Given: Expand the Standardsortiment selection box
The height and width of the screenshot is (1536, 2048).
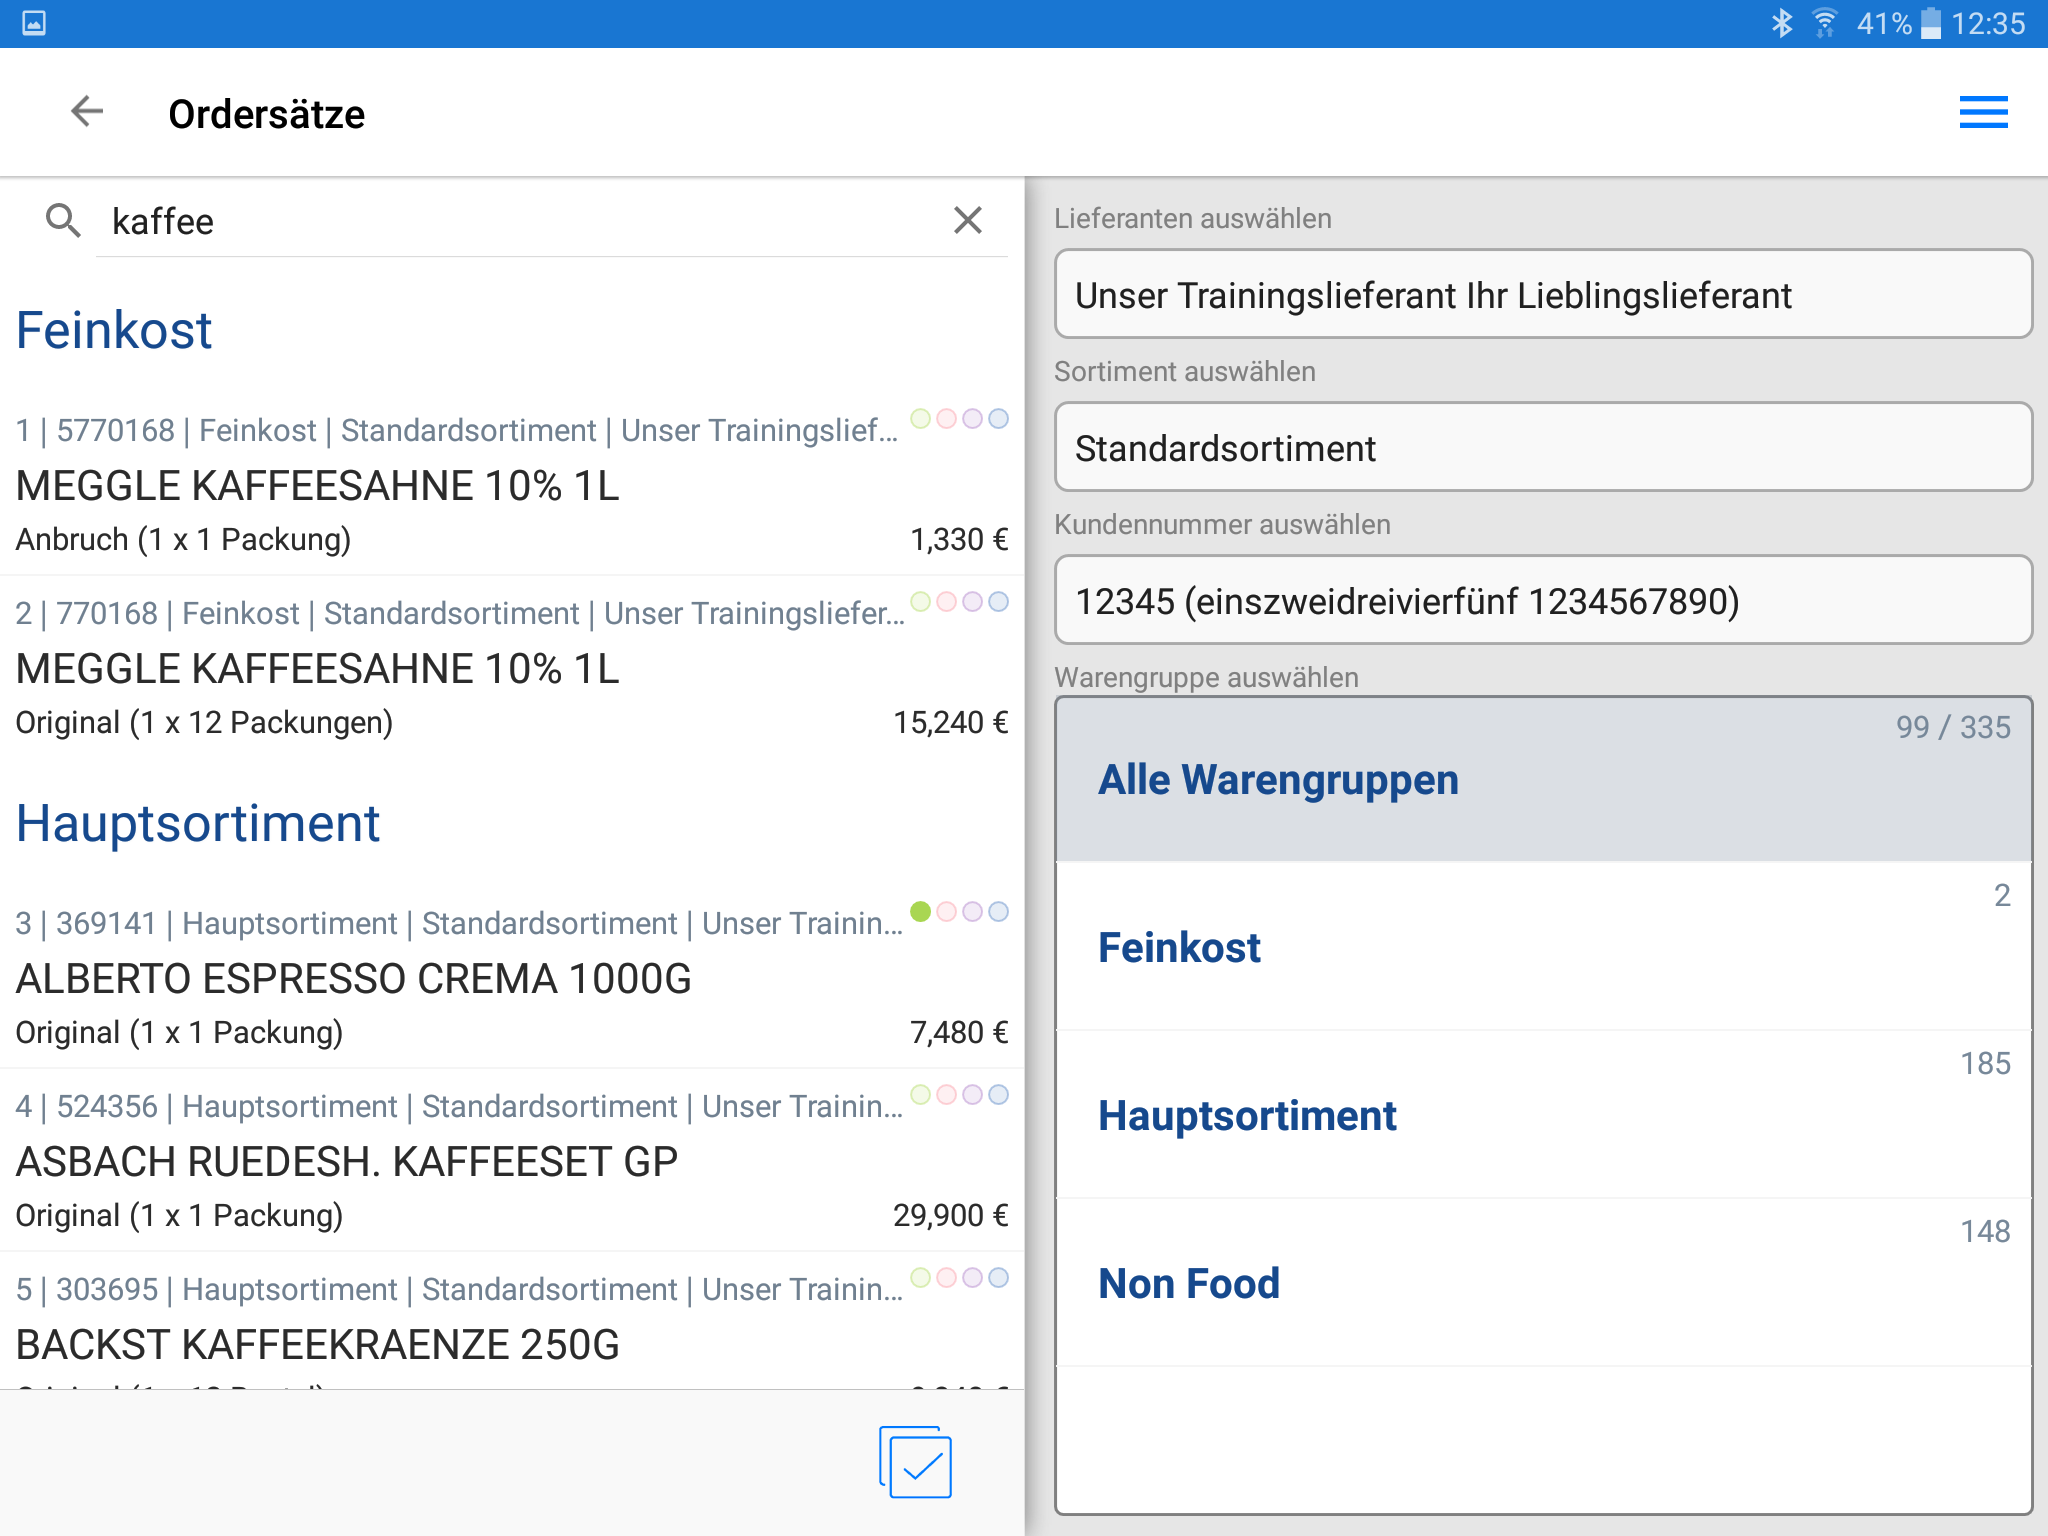Looking at the screenshot, I should (1542, 448).
